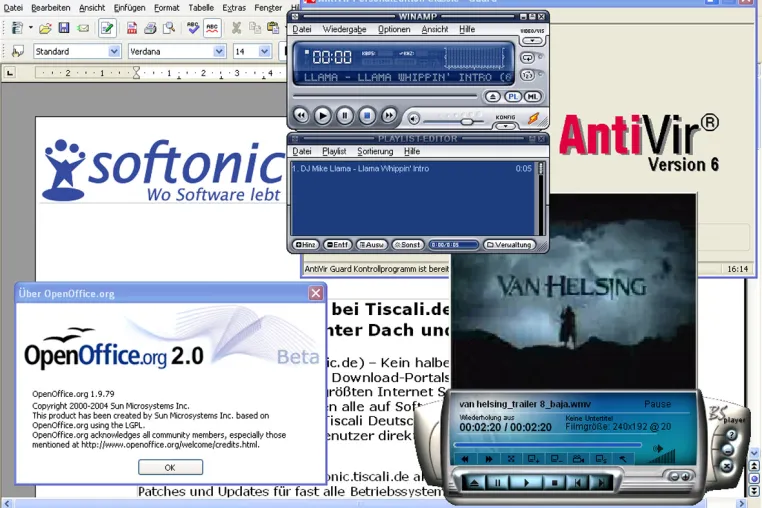Screen dimensions: 762x508
Task: Open page preview with magnifier icon
Action: (169, 28)
